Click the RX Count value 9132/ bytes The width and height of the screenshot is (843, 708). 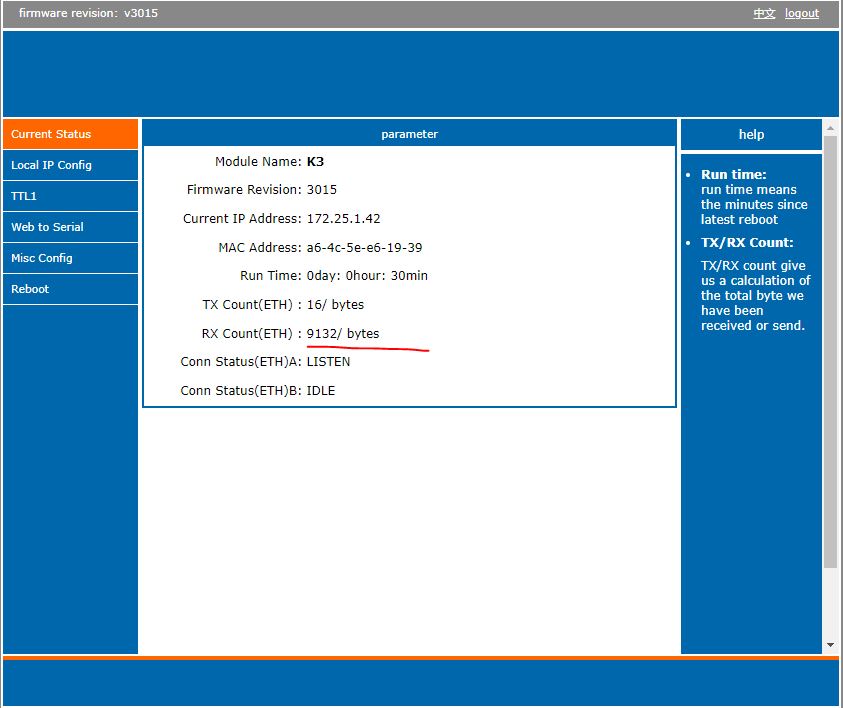coord(342,334)
